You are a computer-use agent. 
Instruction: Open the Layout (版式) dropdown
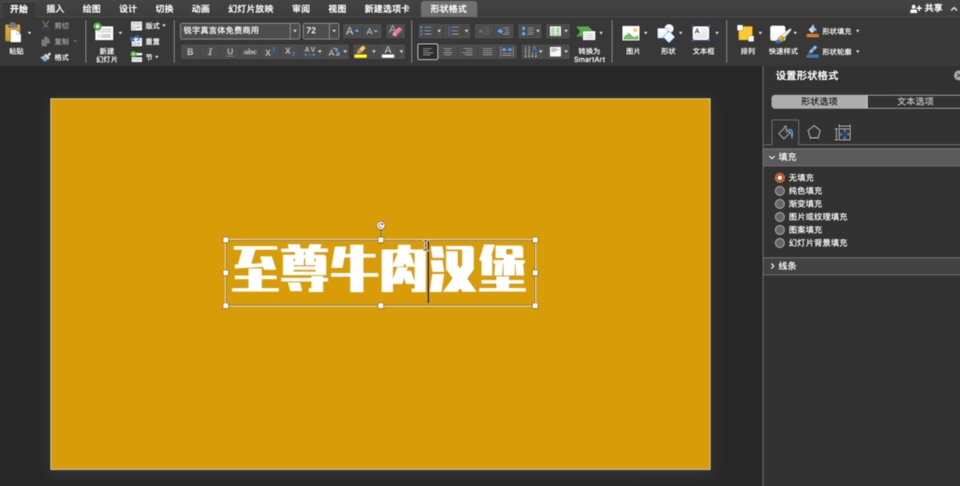click(x=148, y=26)
